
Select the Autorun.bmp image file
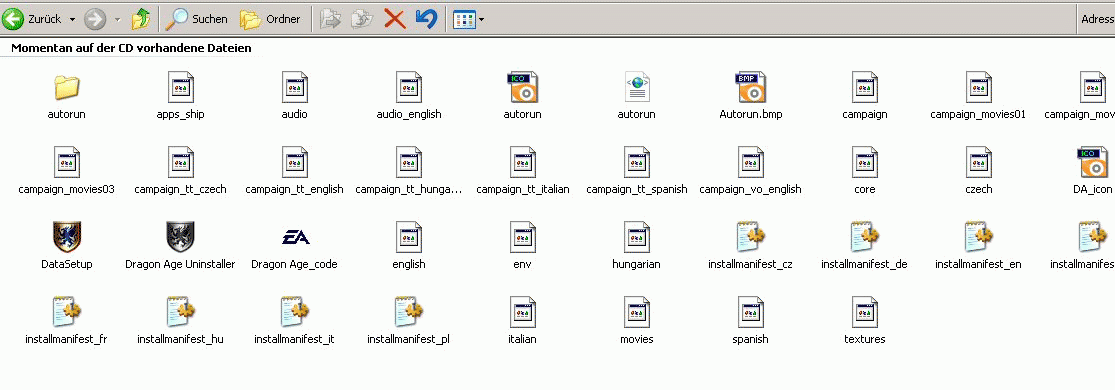pos(751,96)
